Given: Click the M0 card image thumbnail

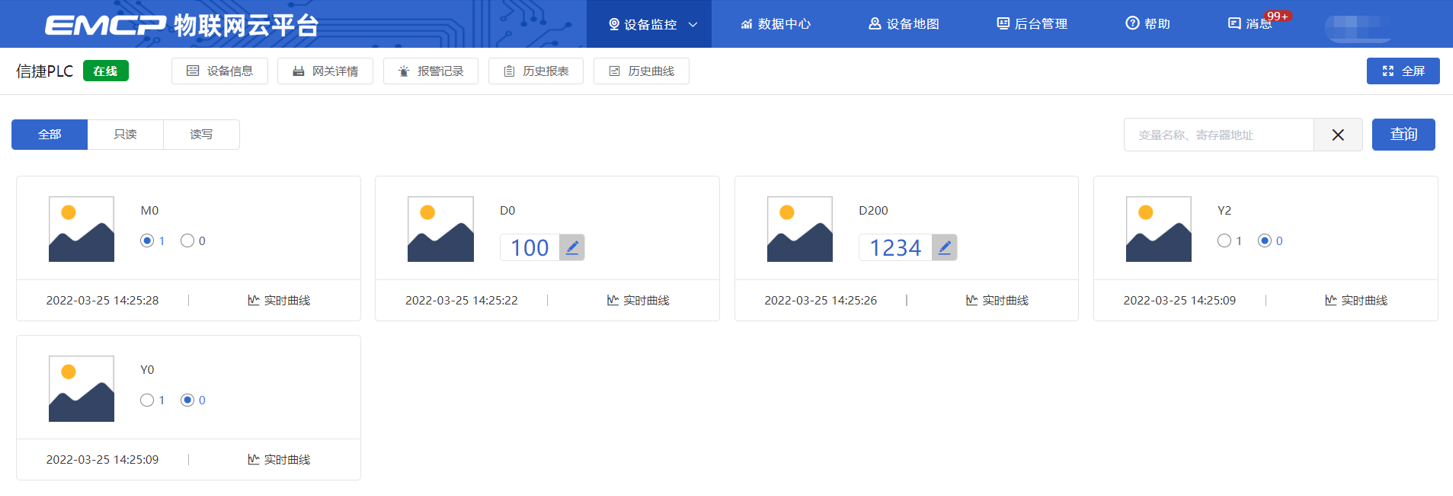Looking at the screenshot, I should tap(82, 229).
